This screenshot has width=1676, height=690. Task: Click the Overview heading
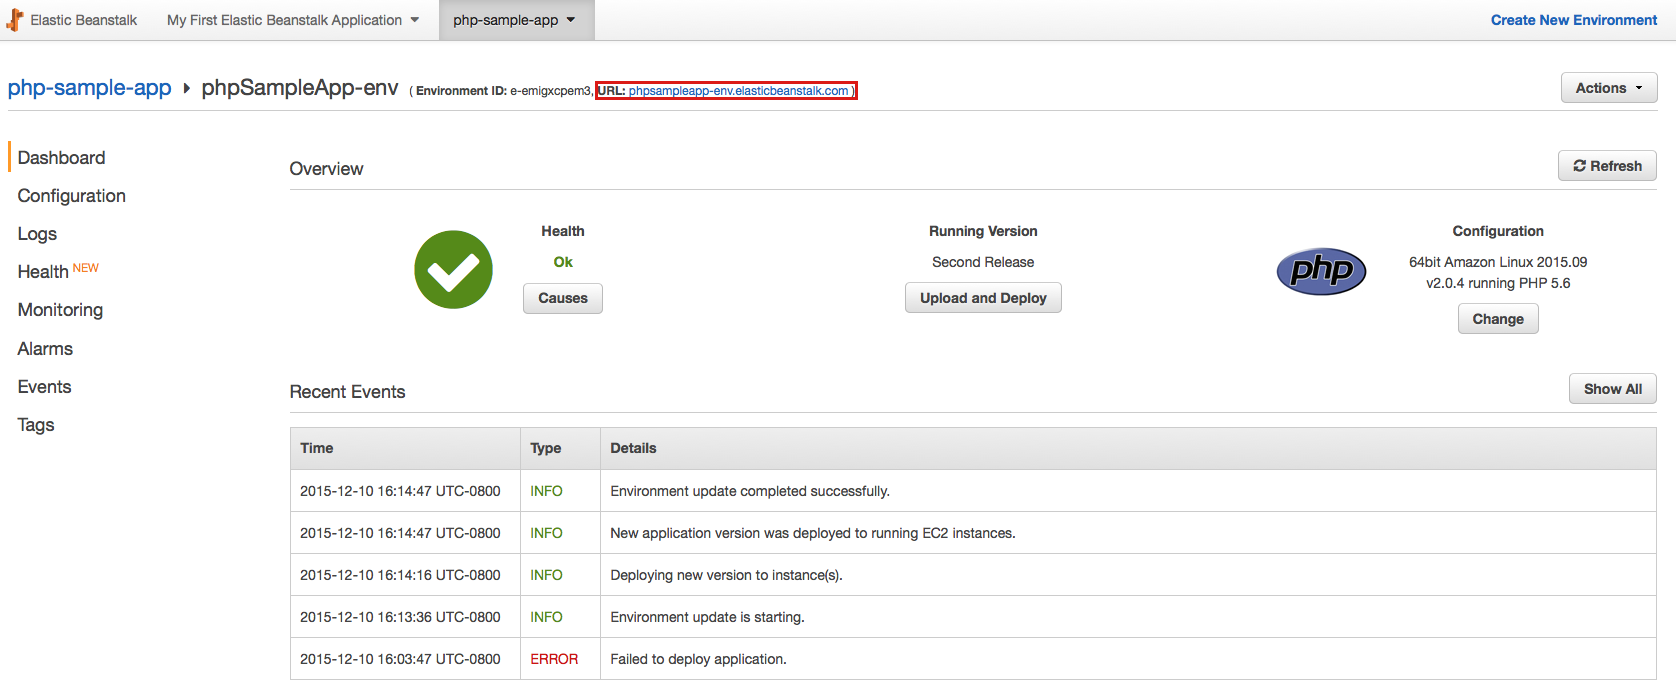click(x=326, y=169)
